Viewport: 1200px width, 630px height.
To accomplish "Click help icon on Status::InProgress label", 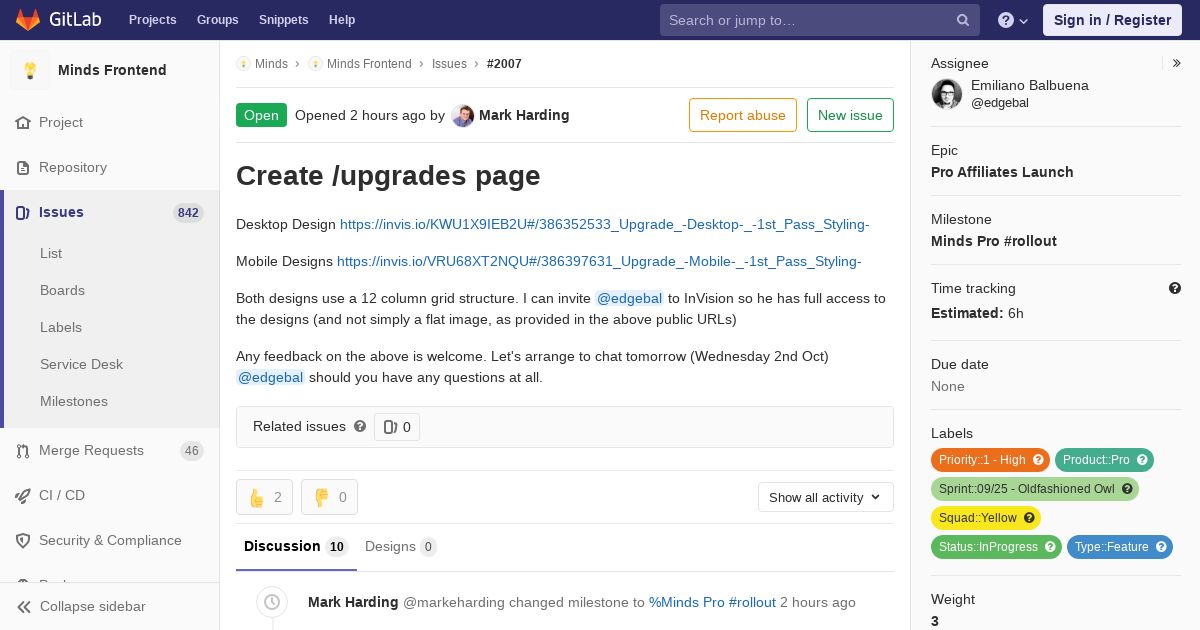I will (x=1050, y=547).
